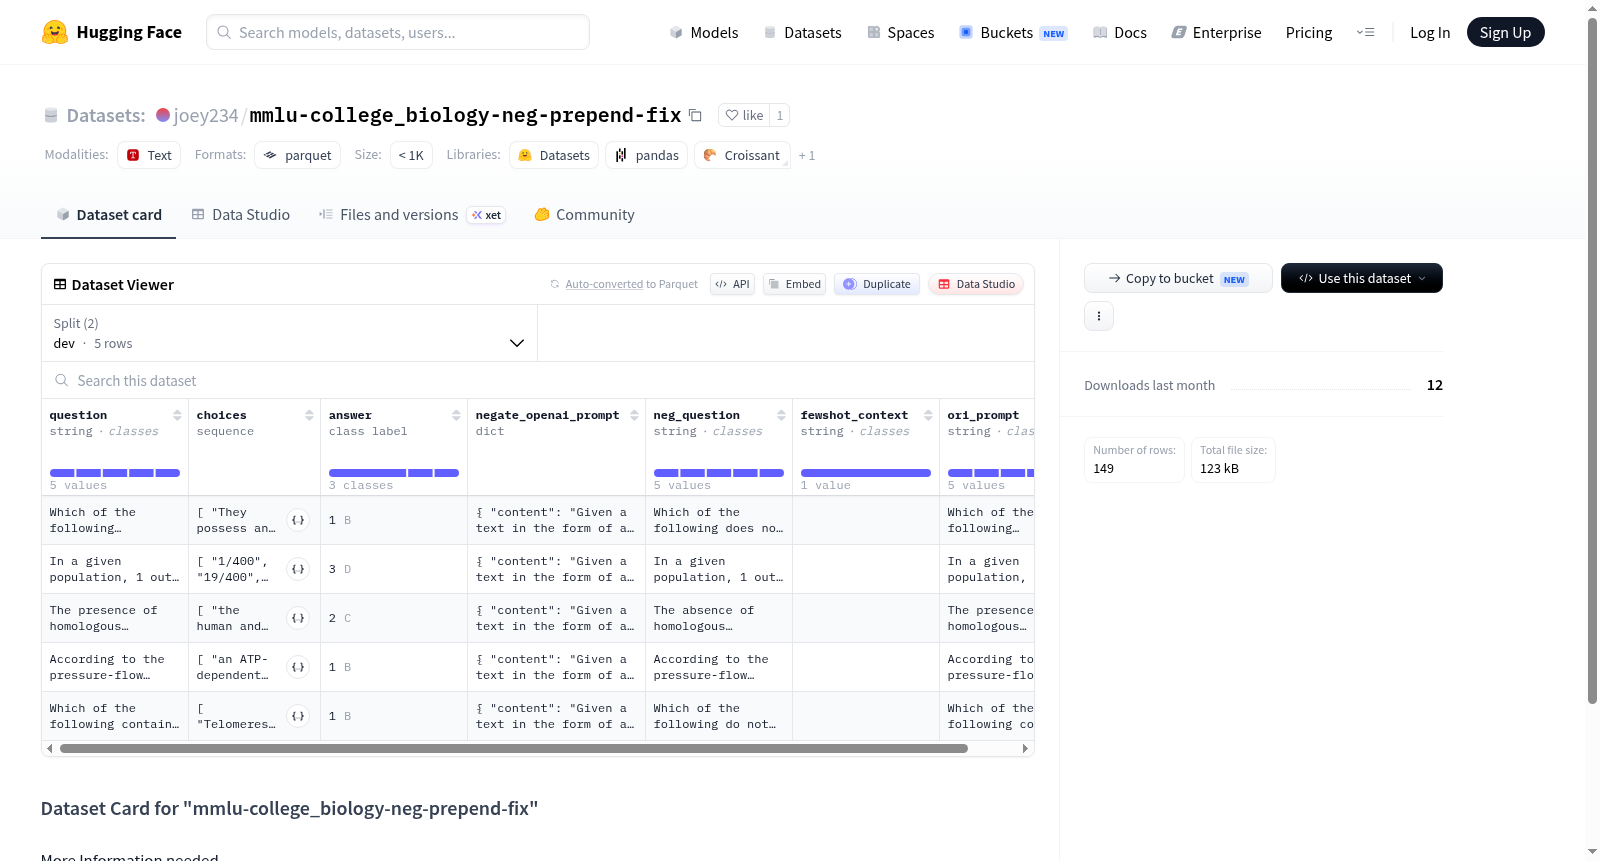The width and height of the screenshot is (1600, 861).
Task: Click the Datasets library tag
Action: coord(554,155)
